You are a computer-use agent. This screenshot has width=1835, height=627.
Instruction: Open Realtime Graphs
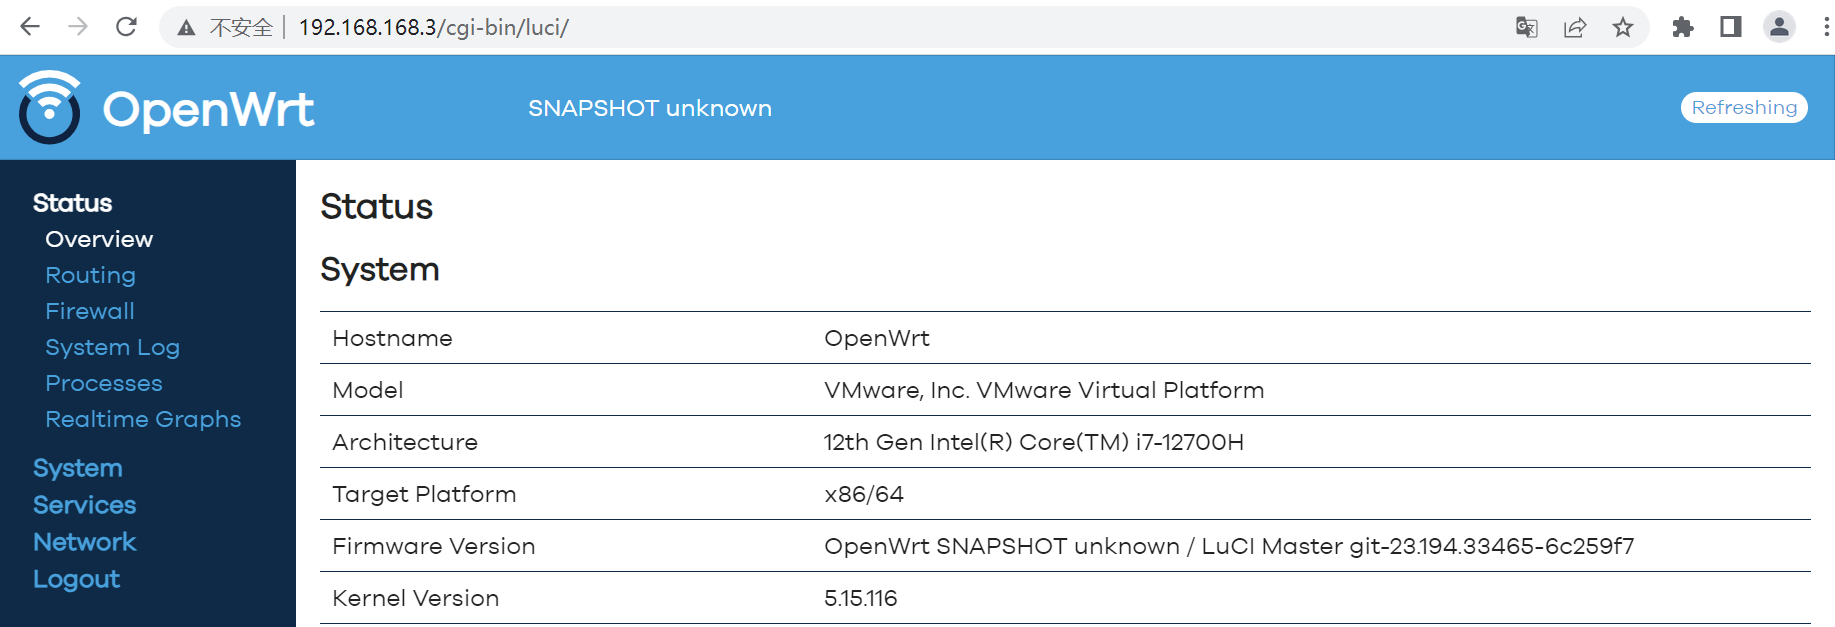(143, 419)
